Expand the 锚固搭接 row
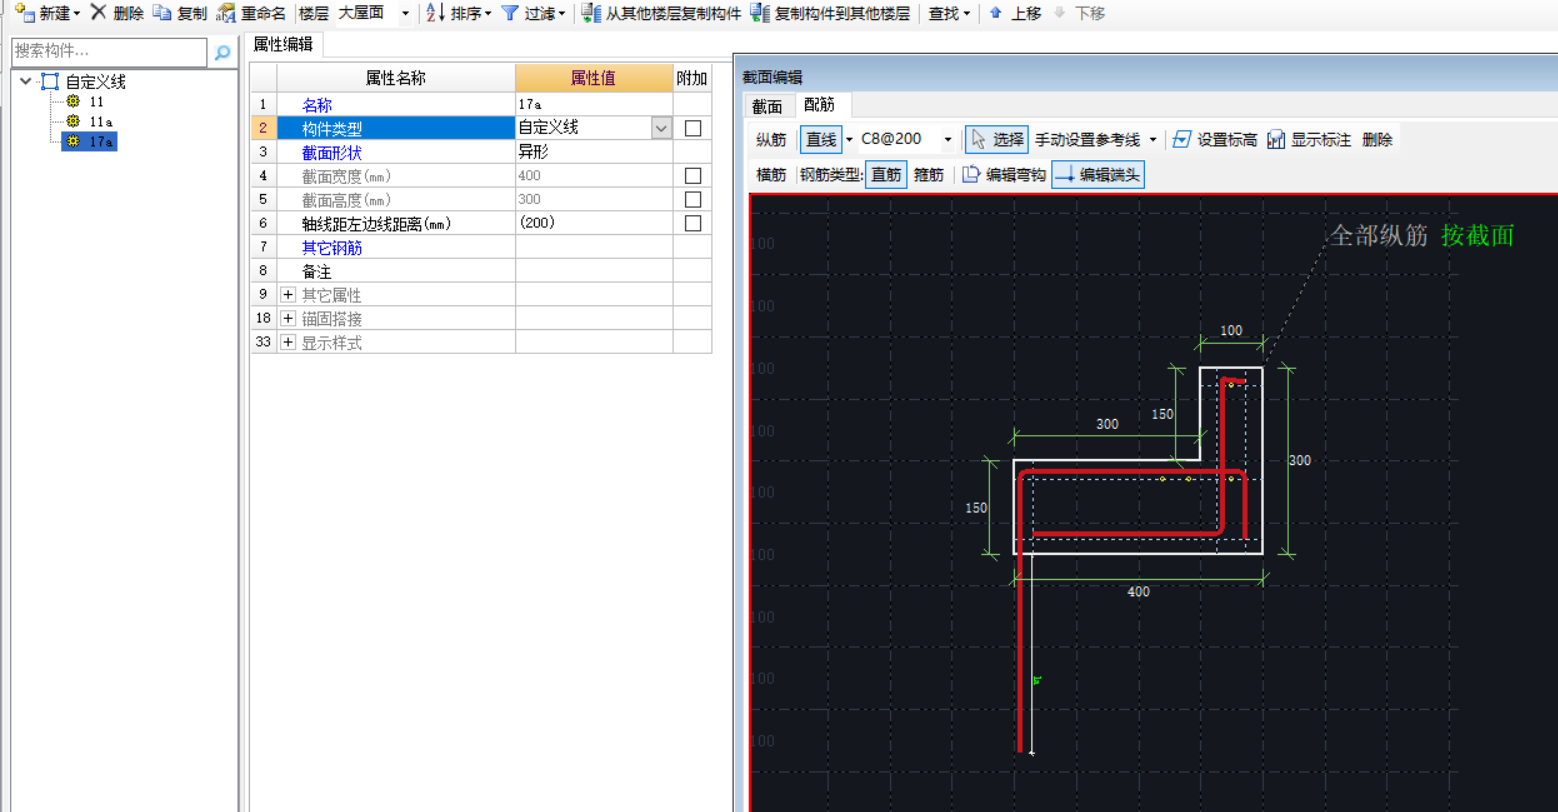 pyautogui.click(x=288, y=319)
